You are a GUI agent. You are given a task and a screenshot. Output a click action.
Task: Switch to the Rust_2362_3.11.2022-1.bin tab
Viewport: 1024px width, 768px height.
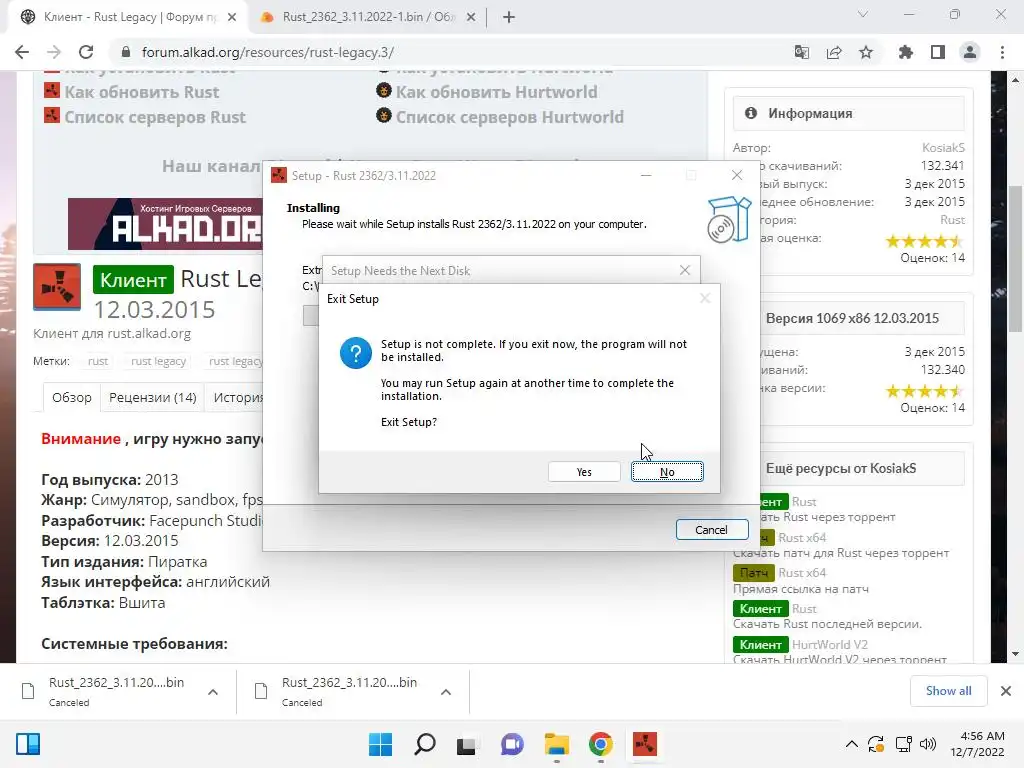[366, 17]
